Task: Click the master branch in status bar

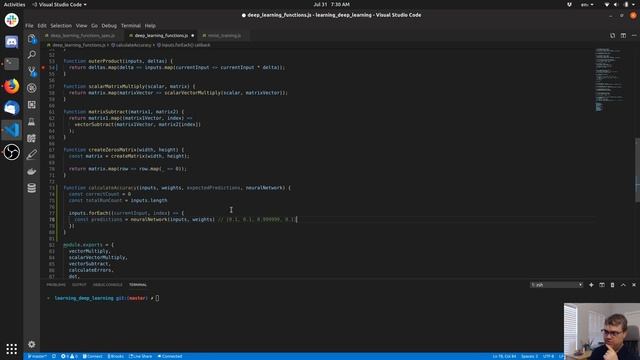Action: 37,356
